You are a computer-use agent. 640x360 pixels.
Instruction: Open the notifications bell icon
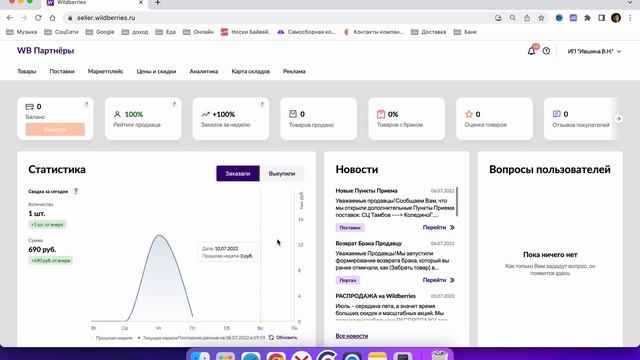tap(531, 51)
